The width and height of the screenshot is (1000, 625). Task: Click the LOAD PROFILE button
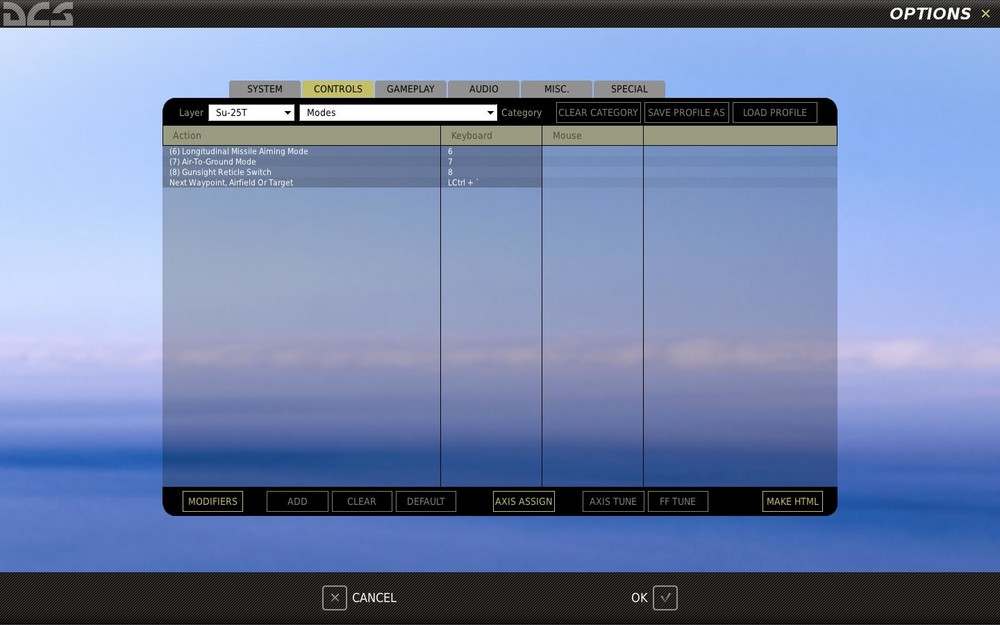(x=775, y=113)
